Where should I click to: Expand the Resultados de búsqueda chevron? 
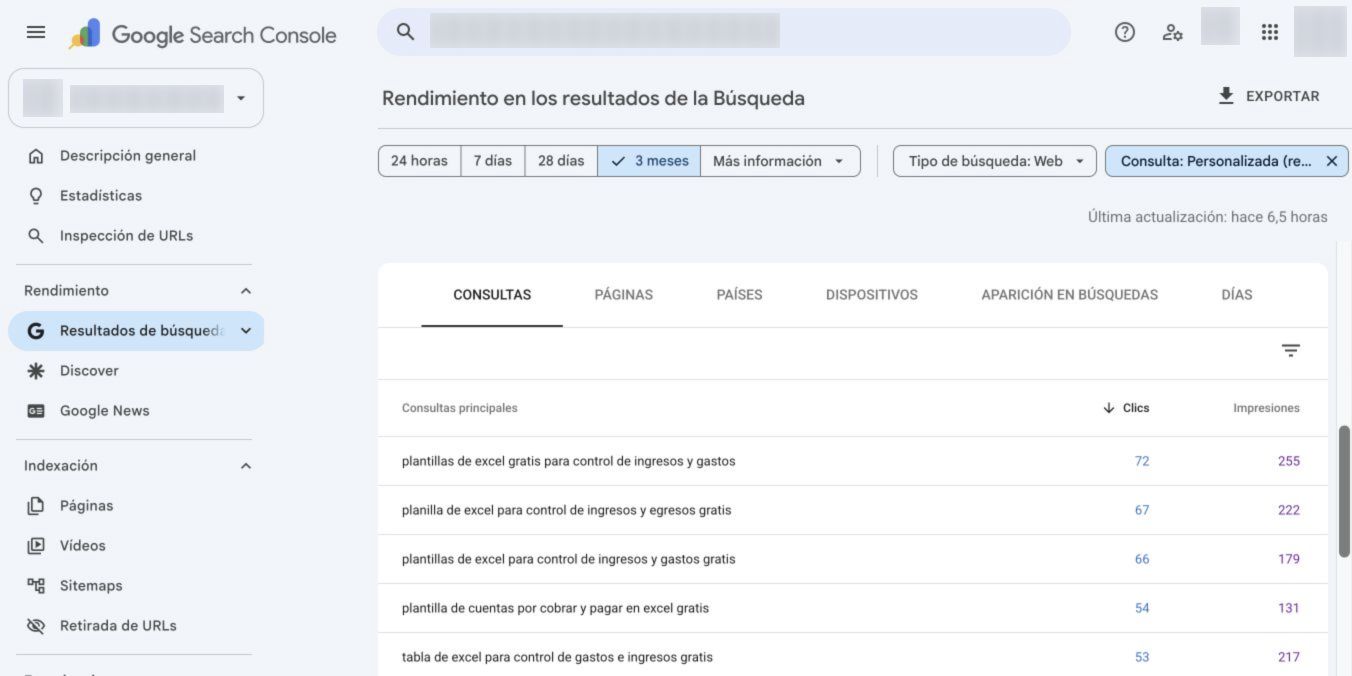[246, 331]
